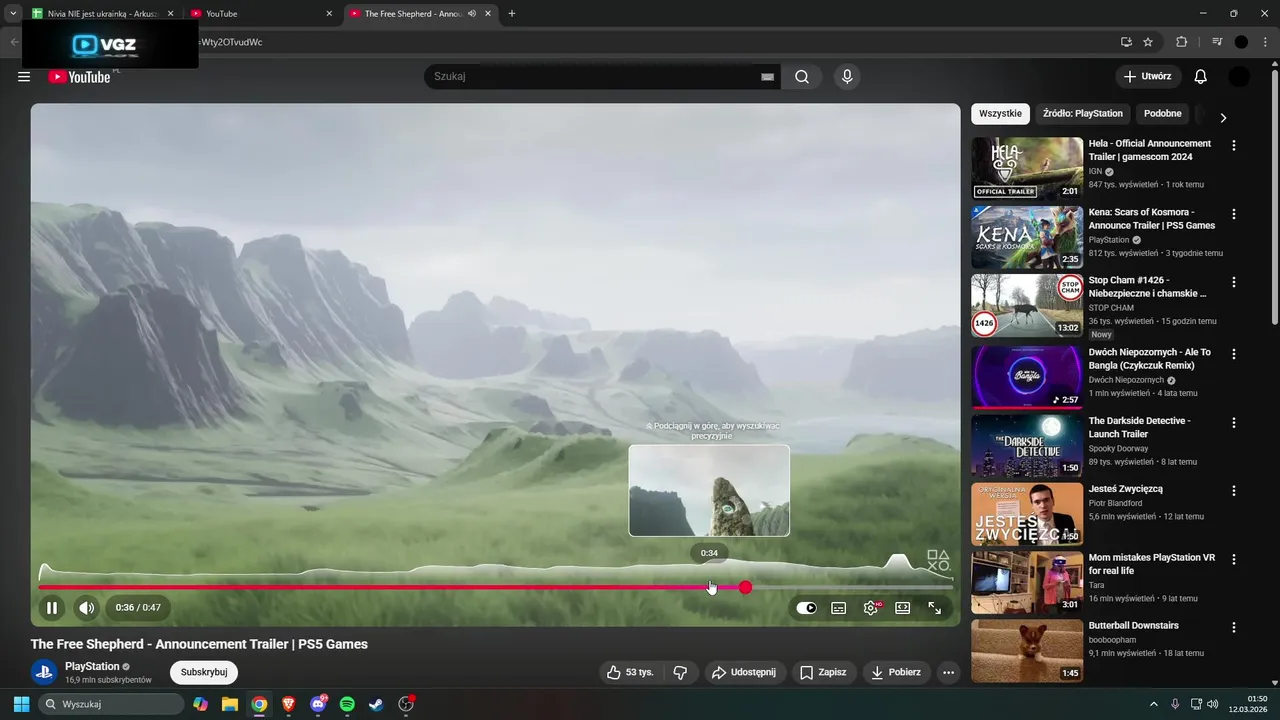
Task: Switch to the Nivia NIE jest ukrainką tab
Action: click(x=102, y=14)
